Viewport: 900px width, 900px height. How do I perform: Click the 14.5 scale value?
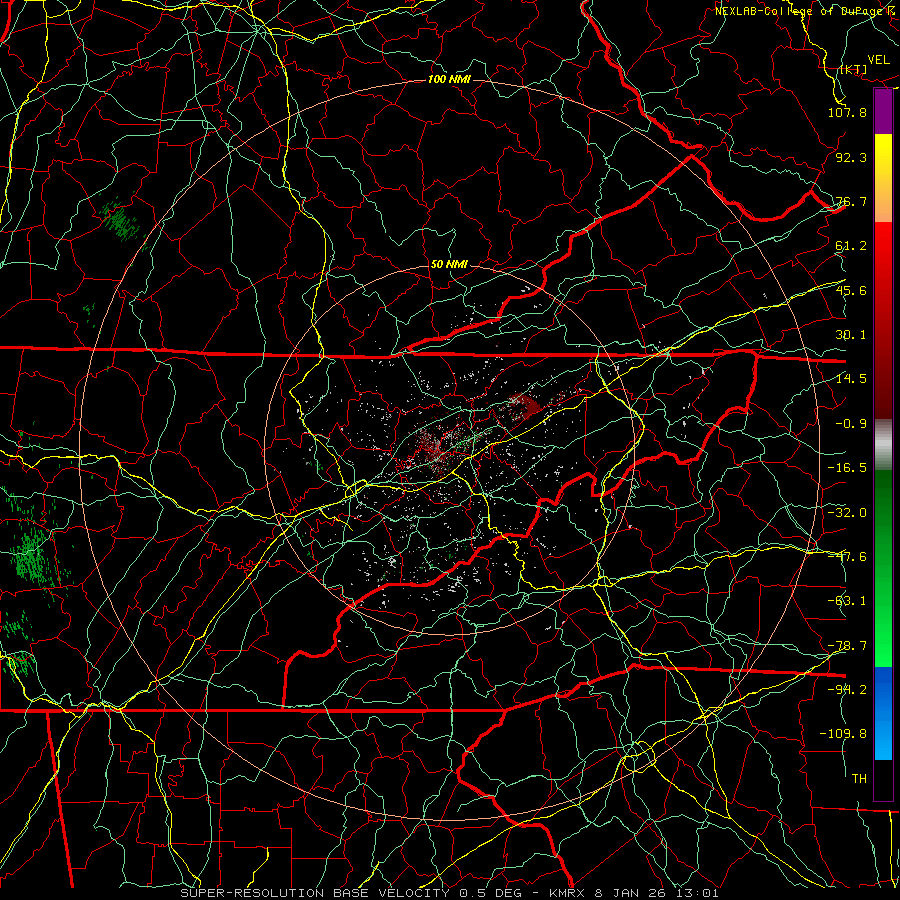coord(851,379)
